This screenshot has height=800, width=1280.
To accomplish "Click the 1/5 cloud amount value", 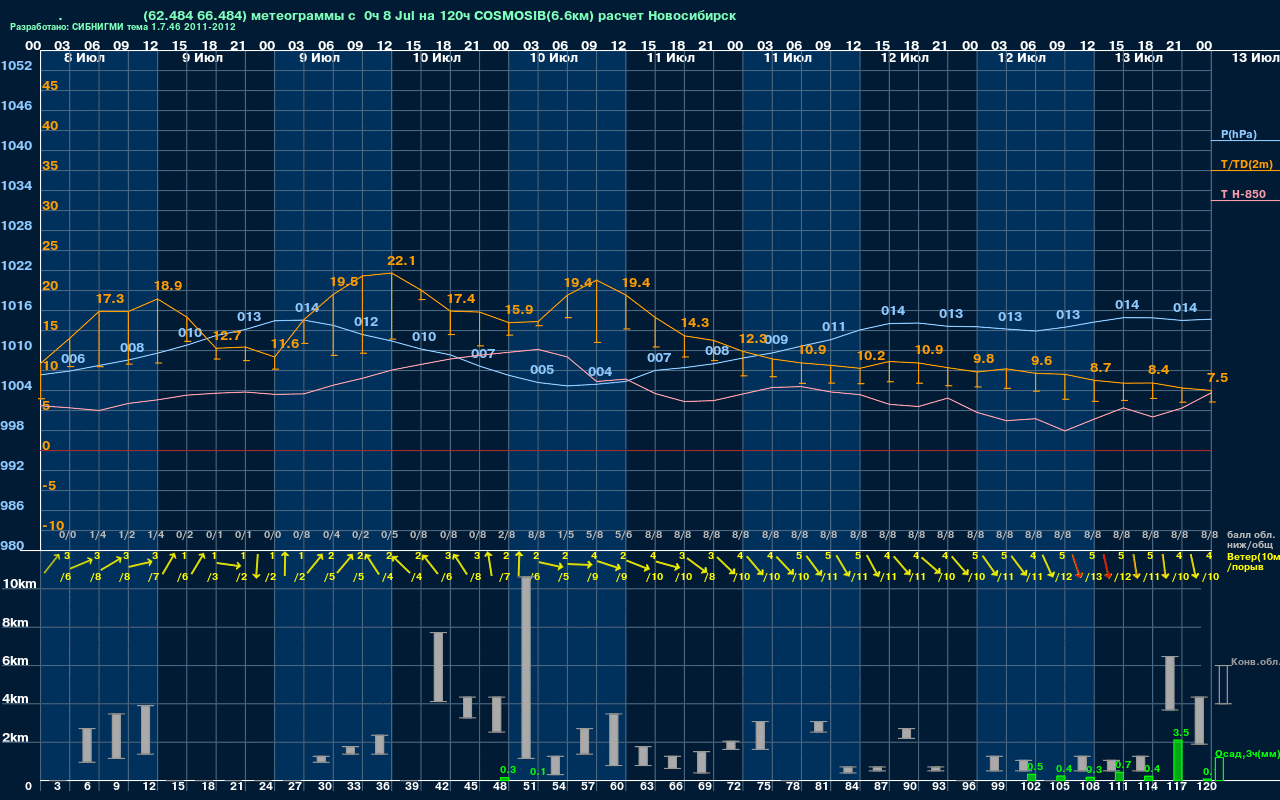I will tap(566, 535).
